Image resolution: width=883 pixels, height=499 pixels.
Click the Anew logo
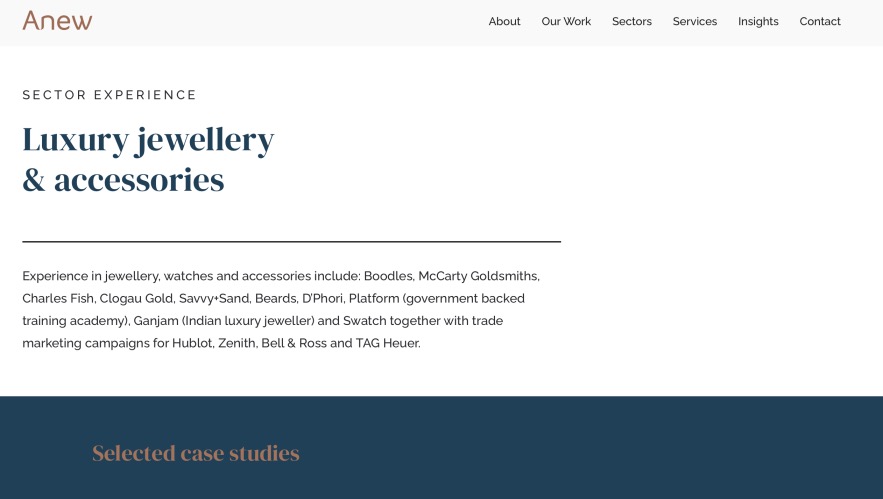pos(57,21)
